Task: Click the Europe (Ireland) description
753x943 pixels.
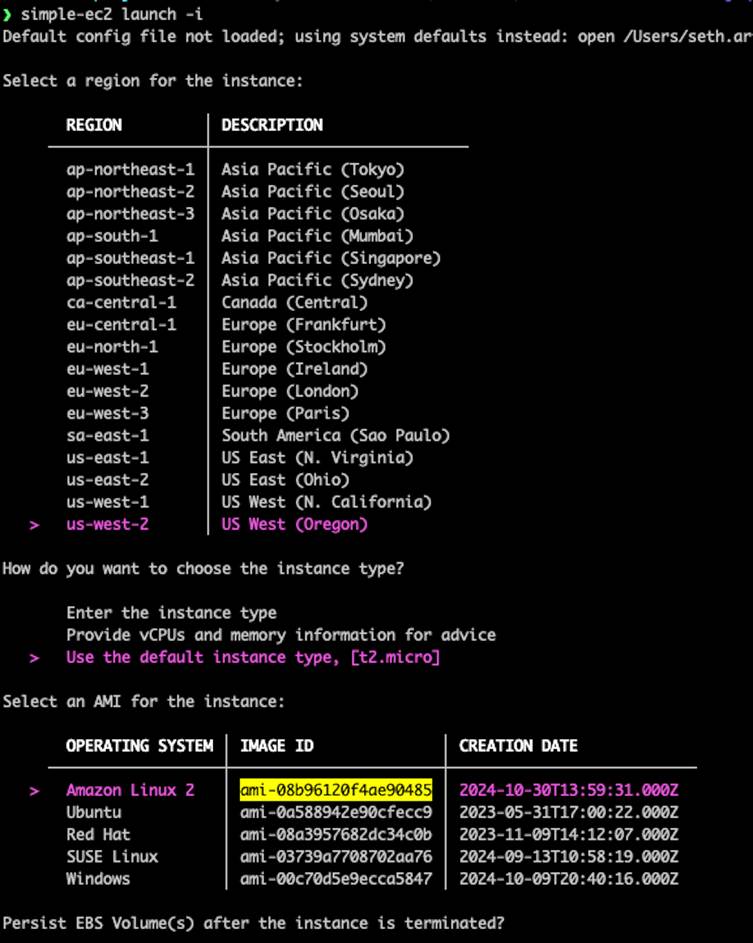Action: click(295, 369)
